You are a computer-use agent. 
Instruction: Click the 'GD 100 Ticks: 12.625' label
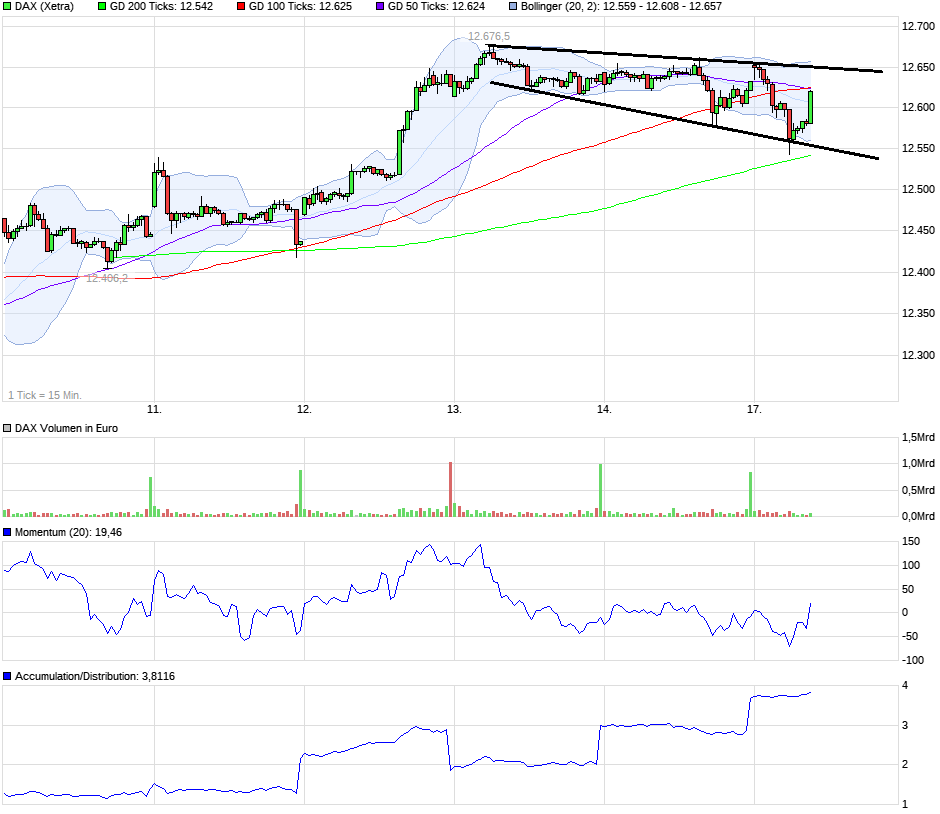(300, 7)
